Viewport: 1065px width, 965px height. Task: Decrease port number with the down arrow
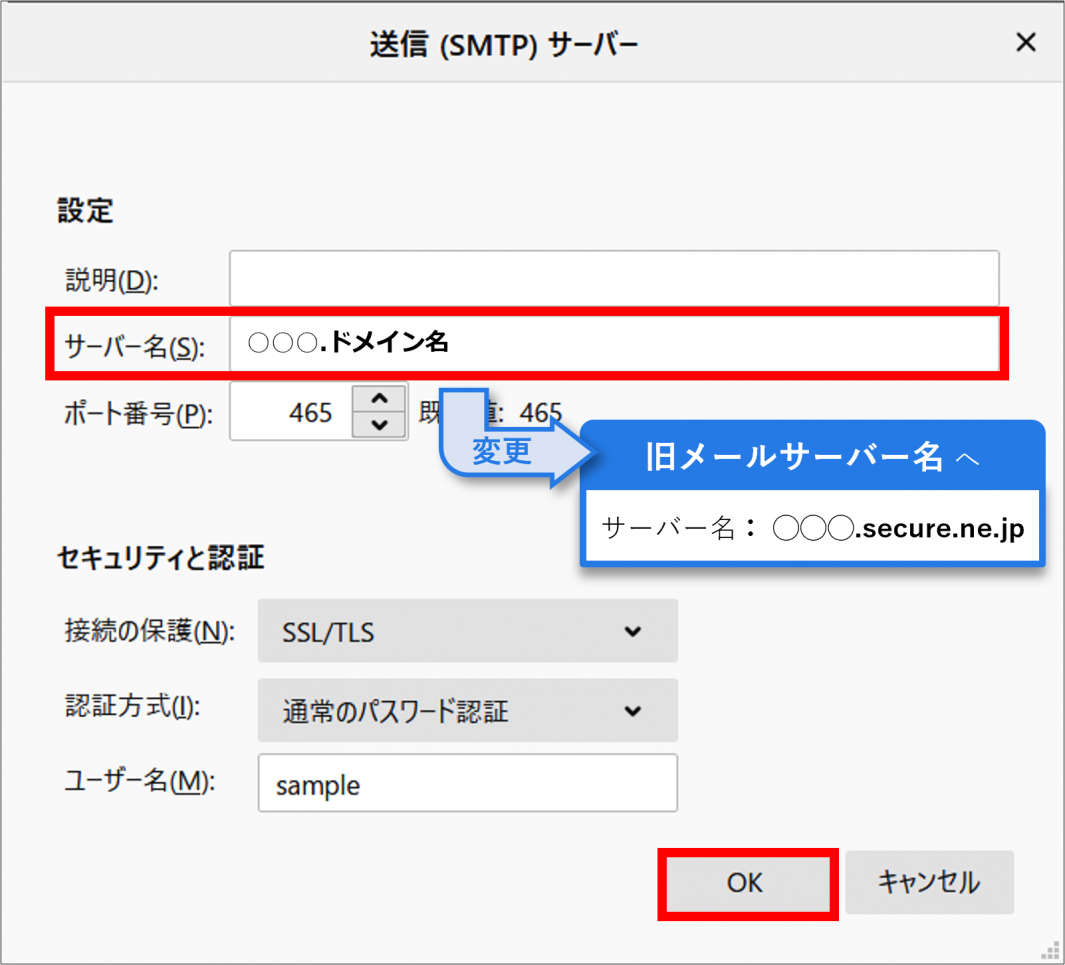[379, 425]
